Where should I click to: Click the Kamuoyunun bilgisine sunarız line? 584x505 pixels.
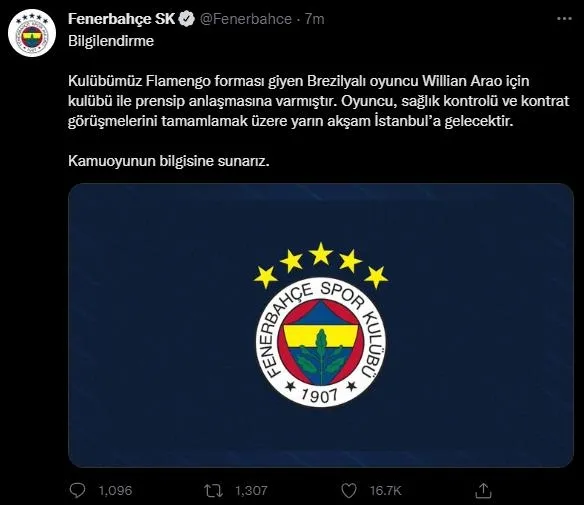[x=169, y=161]
